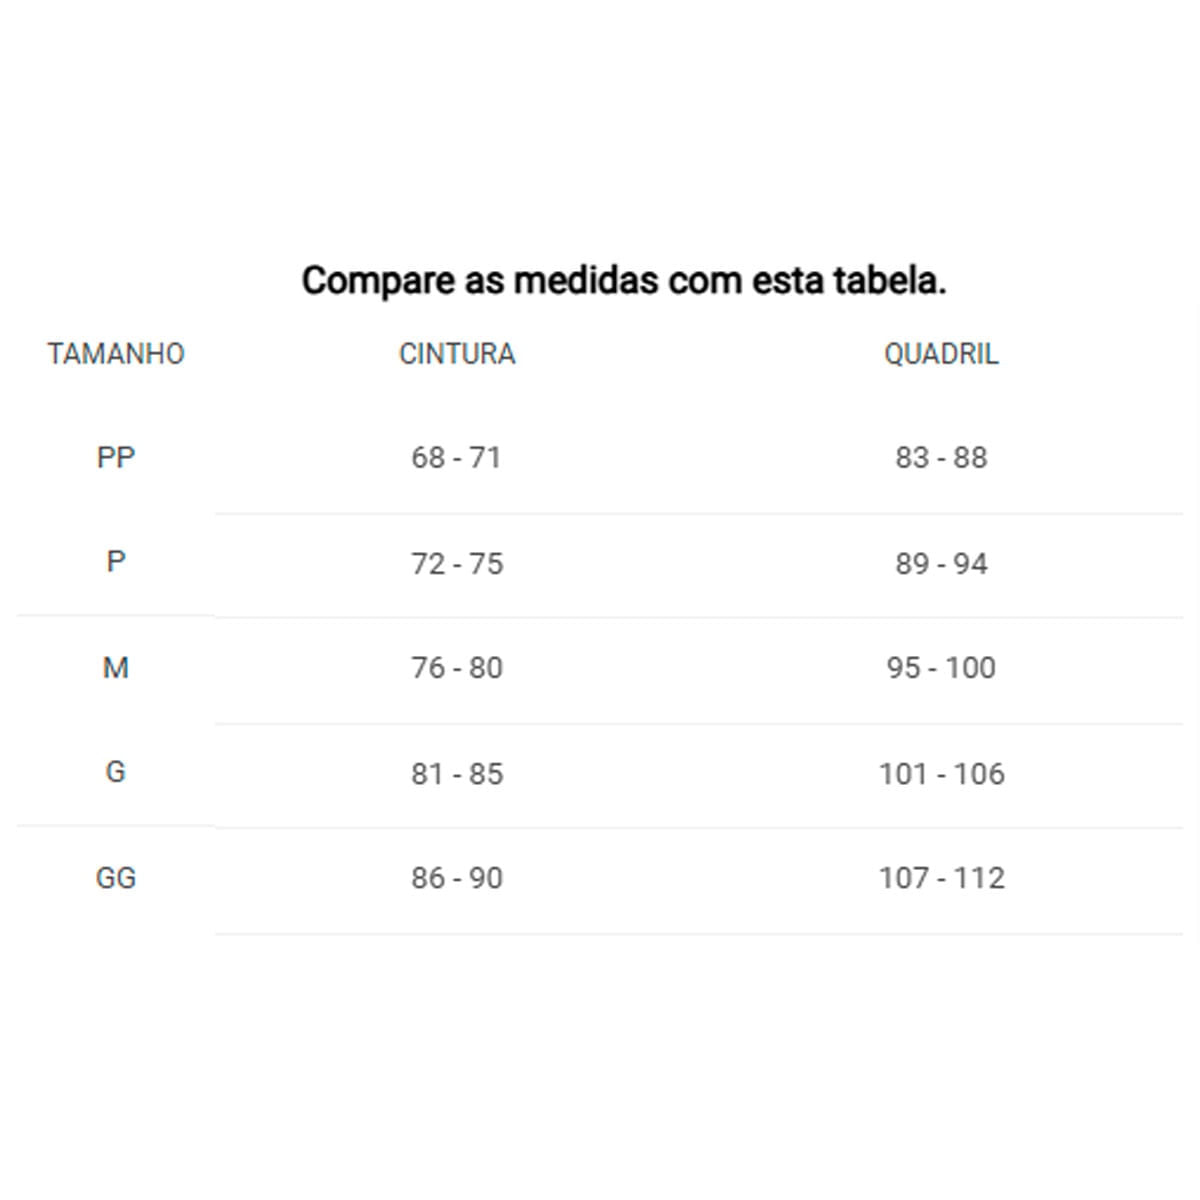Select the 101 - 106 hip cell
The image size is (1200, 1200).
(x=941, y=773)
